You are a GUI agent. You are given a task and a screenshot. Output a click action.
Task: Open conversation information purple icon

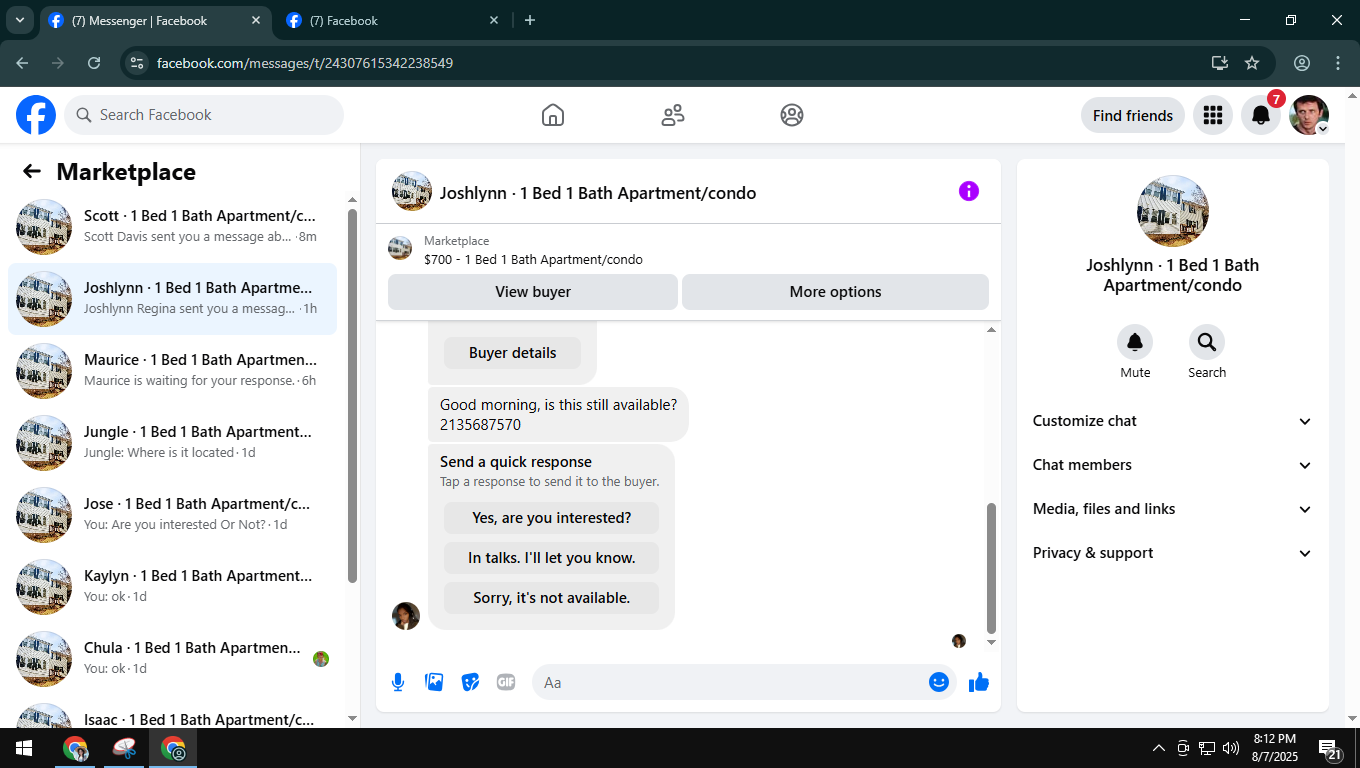[x=969, y=191]
